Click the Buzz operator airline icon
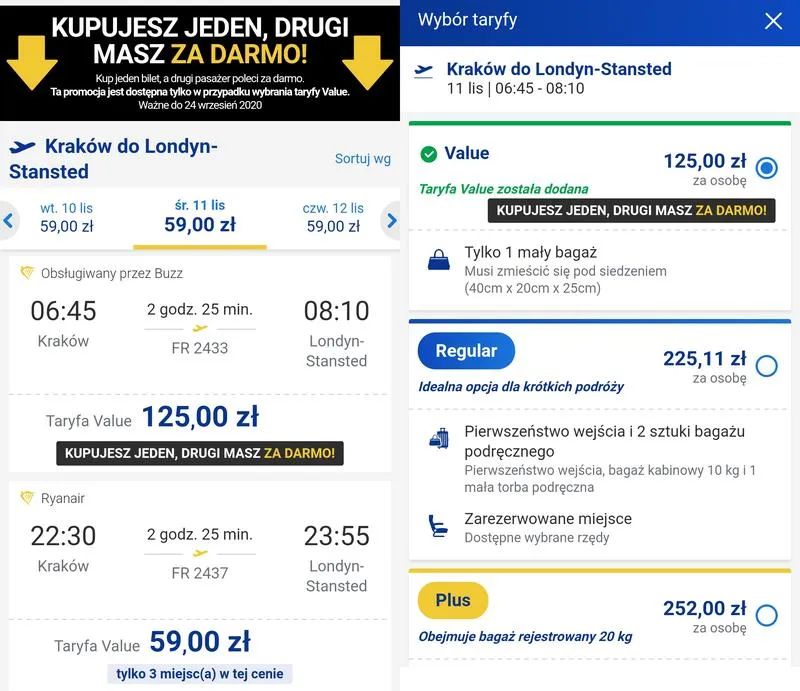The height and width of the screenshot is (691, 800). pyautogui.click(x=24, y=272)
